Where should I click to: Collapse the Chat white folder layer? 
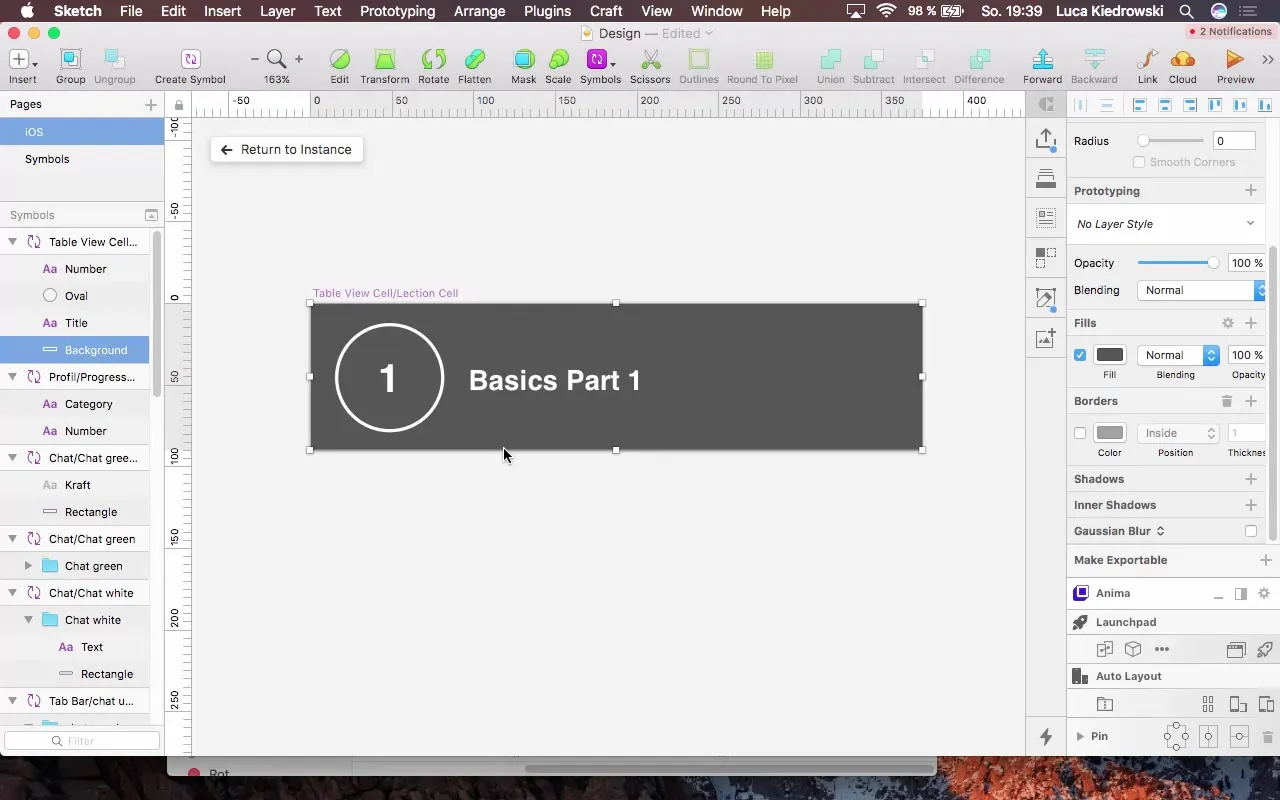28,620
